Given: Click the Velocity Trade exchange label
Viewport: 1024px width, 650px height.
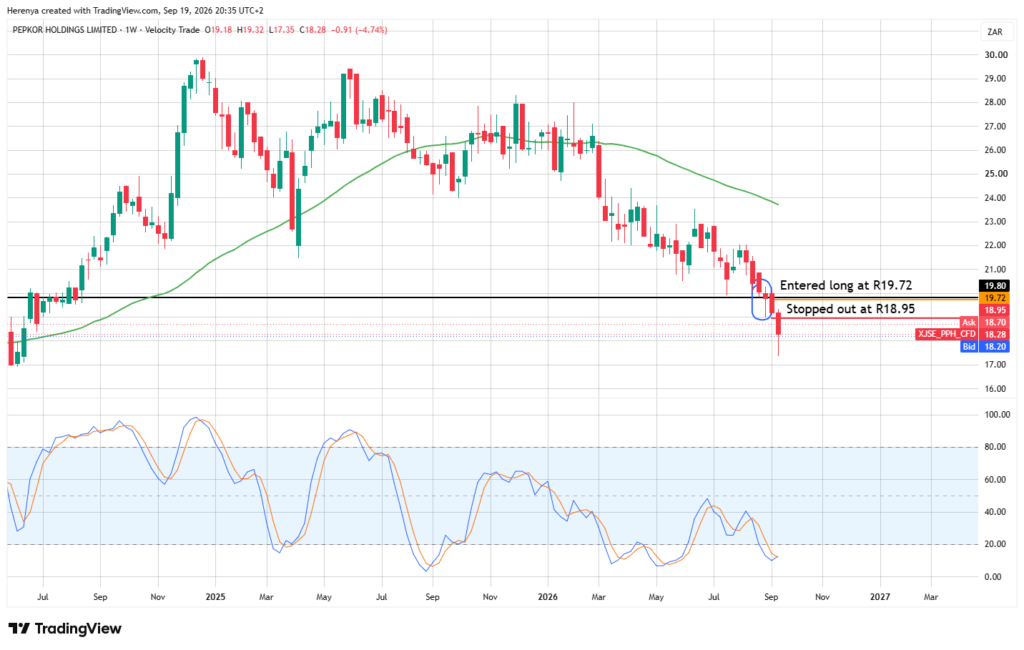Looking at the screenshot, I should tap(172, 30).
